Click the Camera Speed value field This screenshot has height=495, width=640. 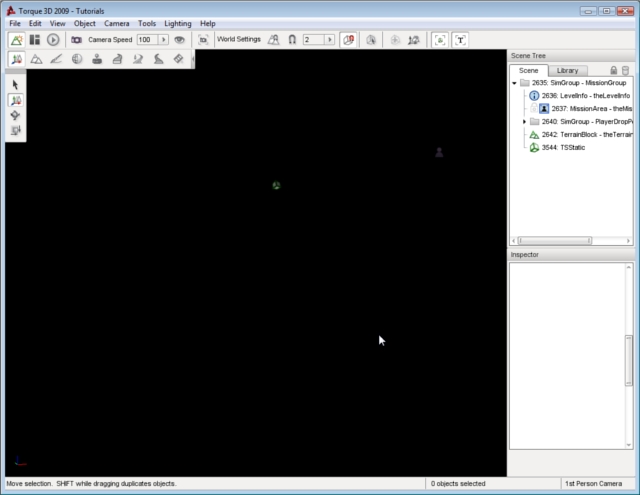tap(146, 40)
